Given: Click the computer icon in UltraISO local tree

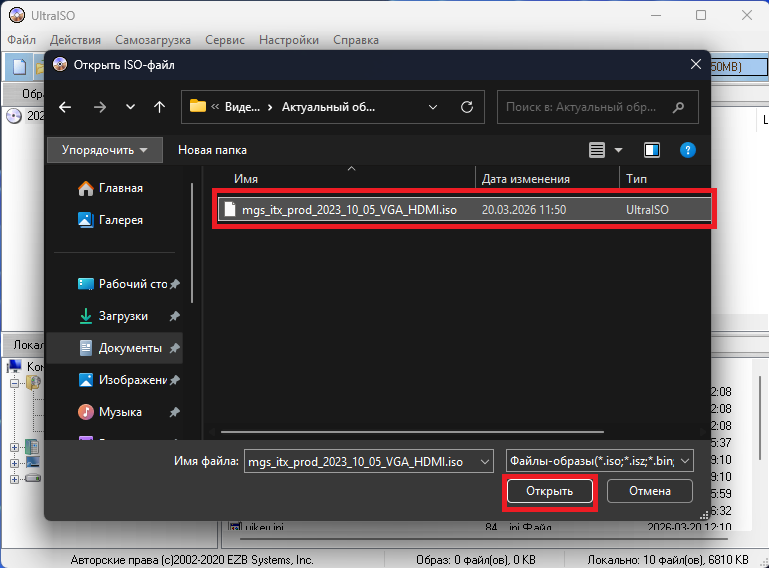Looking at the screenshot, I should [x=15, y=366].
